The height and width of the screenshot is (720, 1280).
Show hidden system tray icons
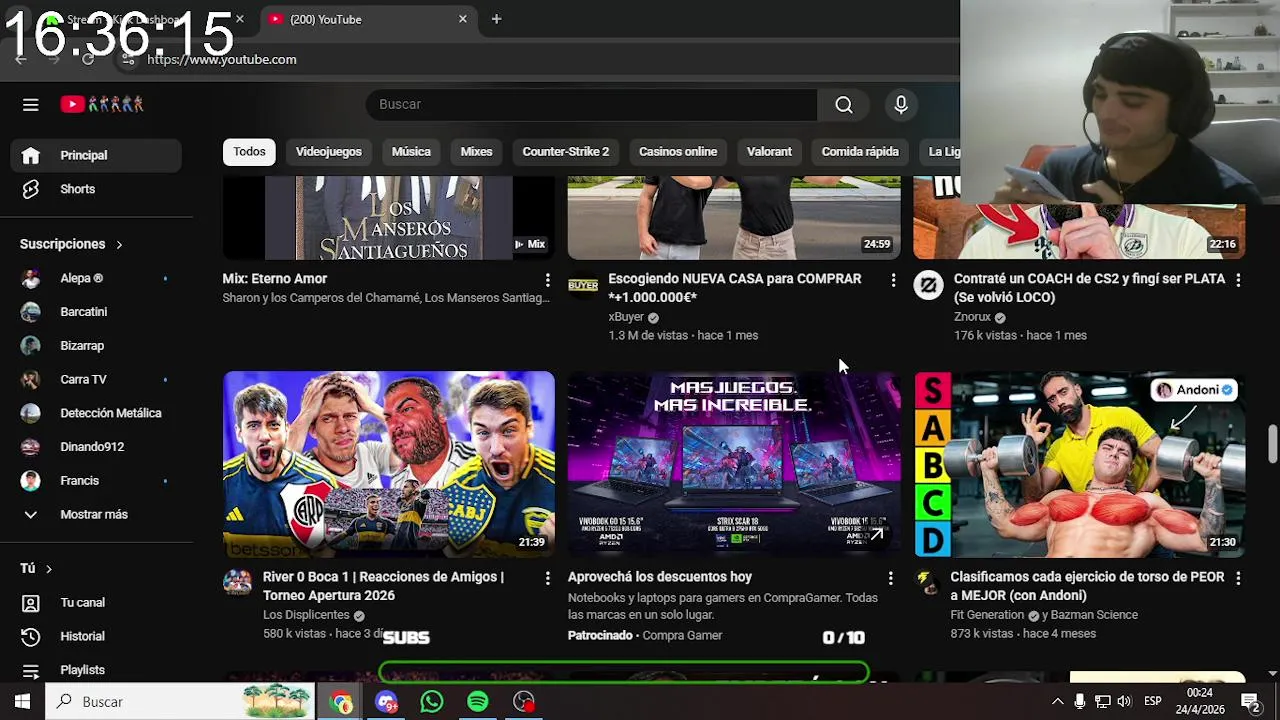click(1057, 702)
